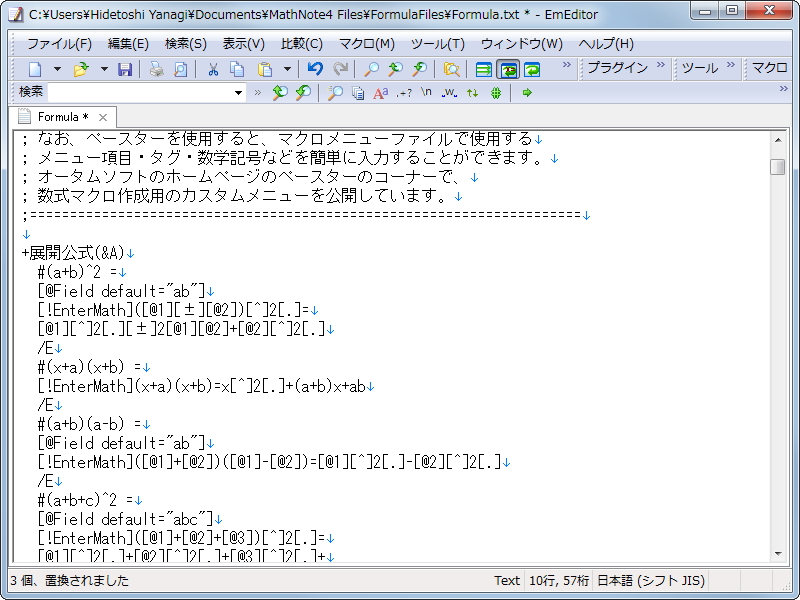Toggle Wrap by Window mode icon
The height and width of the screenshot is (600, 800).
tap(508, 69)
